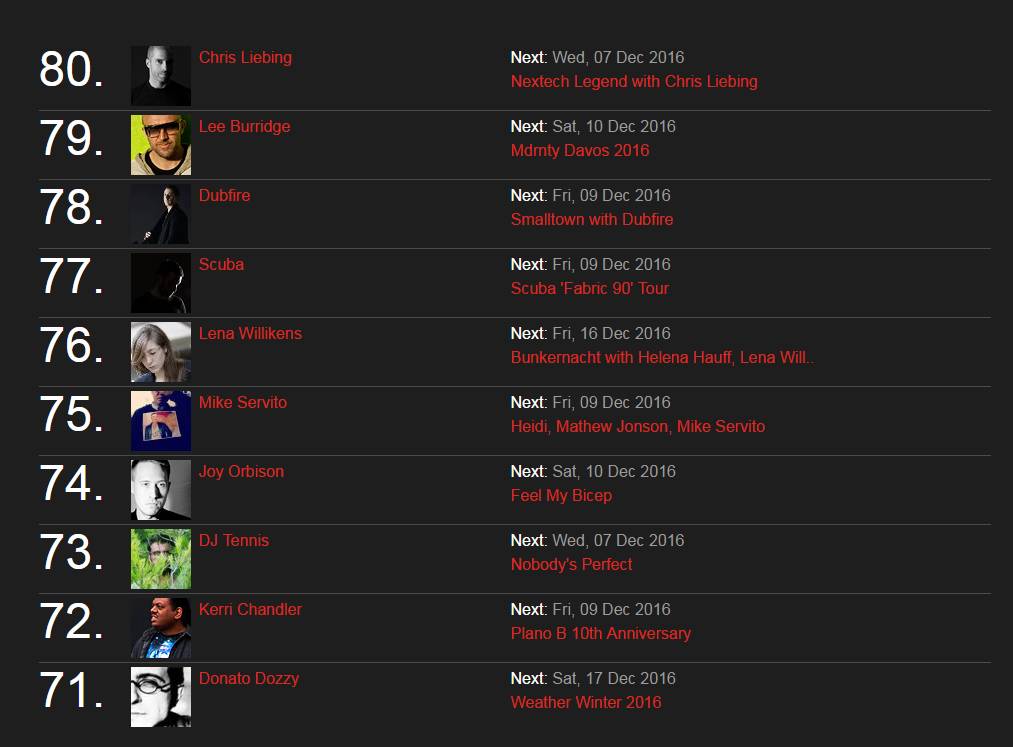Image resolution: width=1013 pixels, height=747 pixels.
Task: Open Smalltown with Dubfire event link
Action: click(592, 220)
